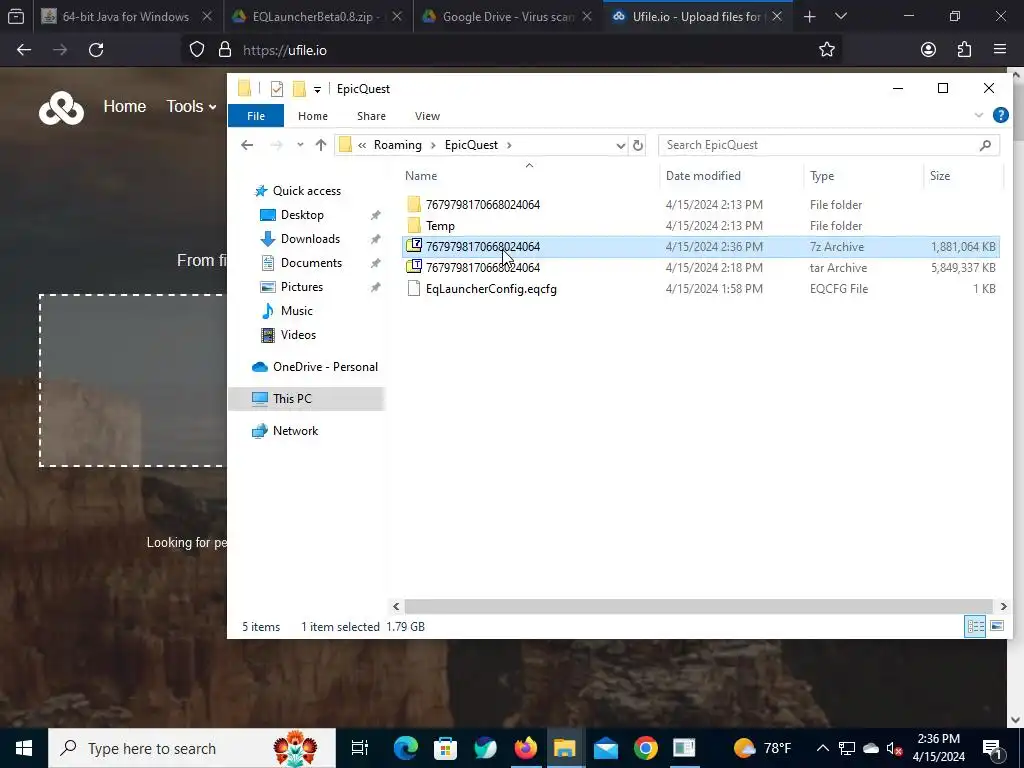Expand the breadcrumb overflow chevrons
This screenshot has width=1024, height=768.
tap(362, 146)
